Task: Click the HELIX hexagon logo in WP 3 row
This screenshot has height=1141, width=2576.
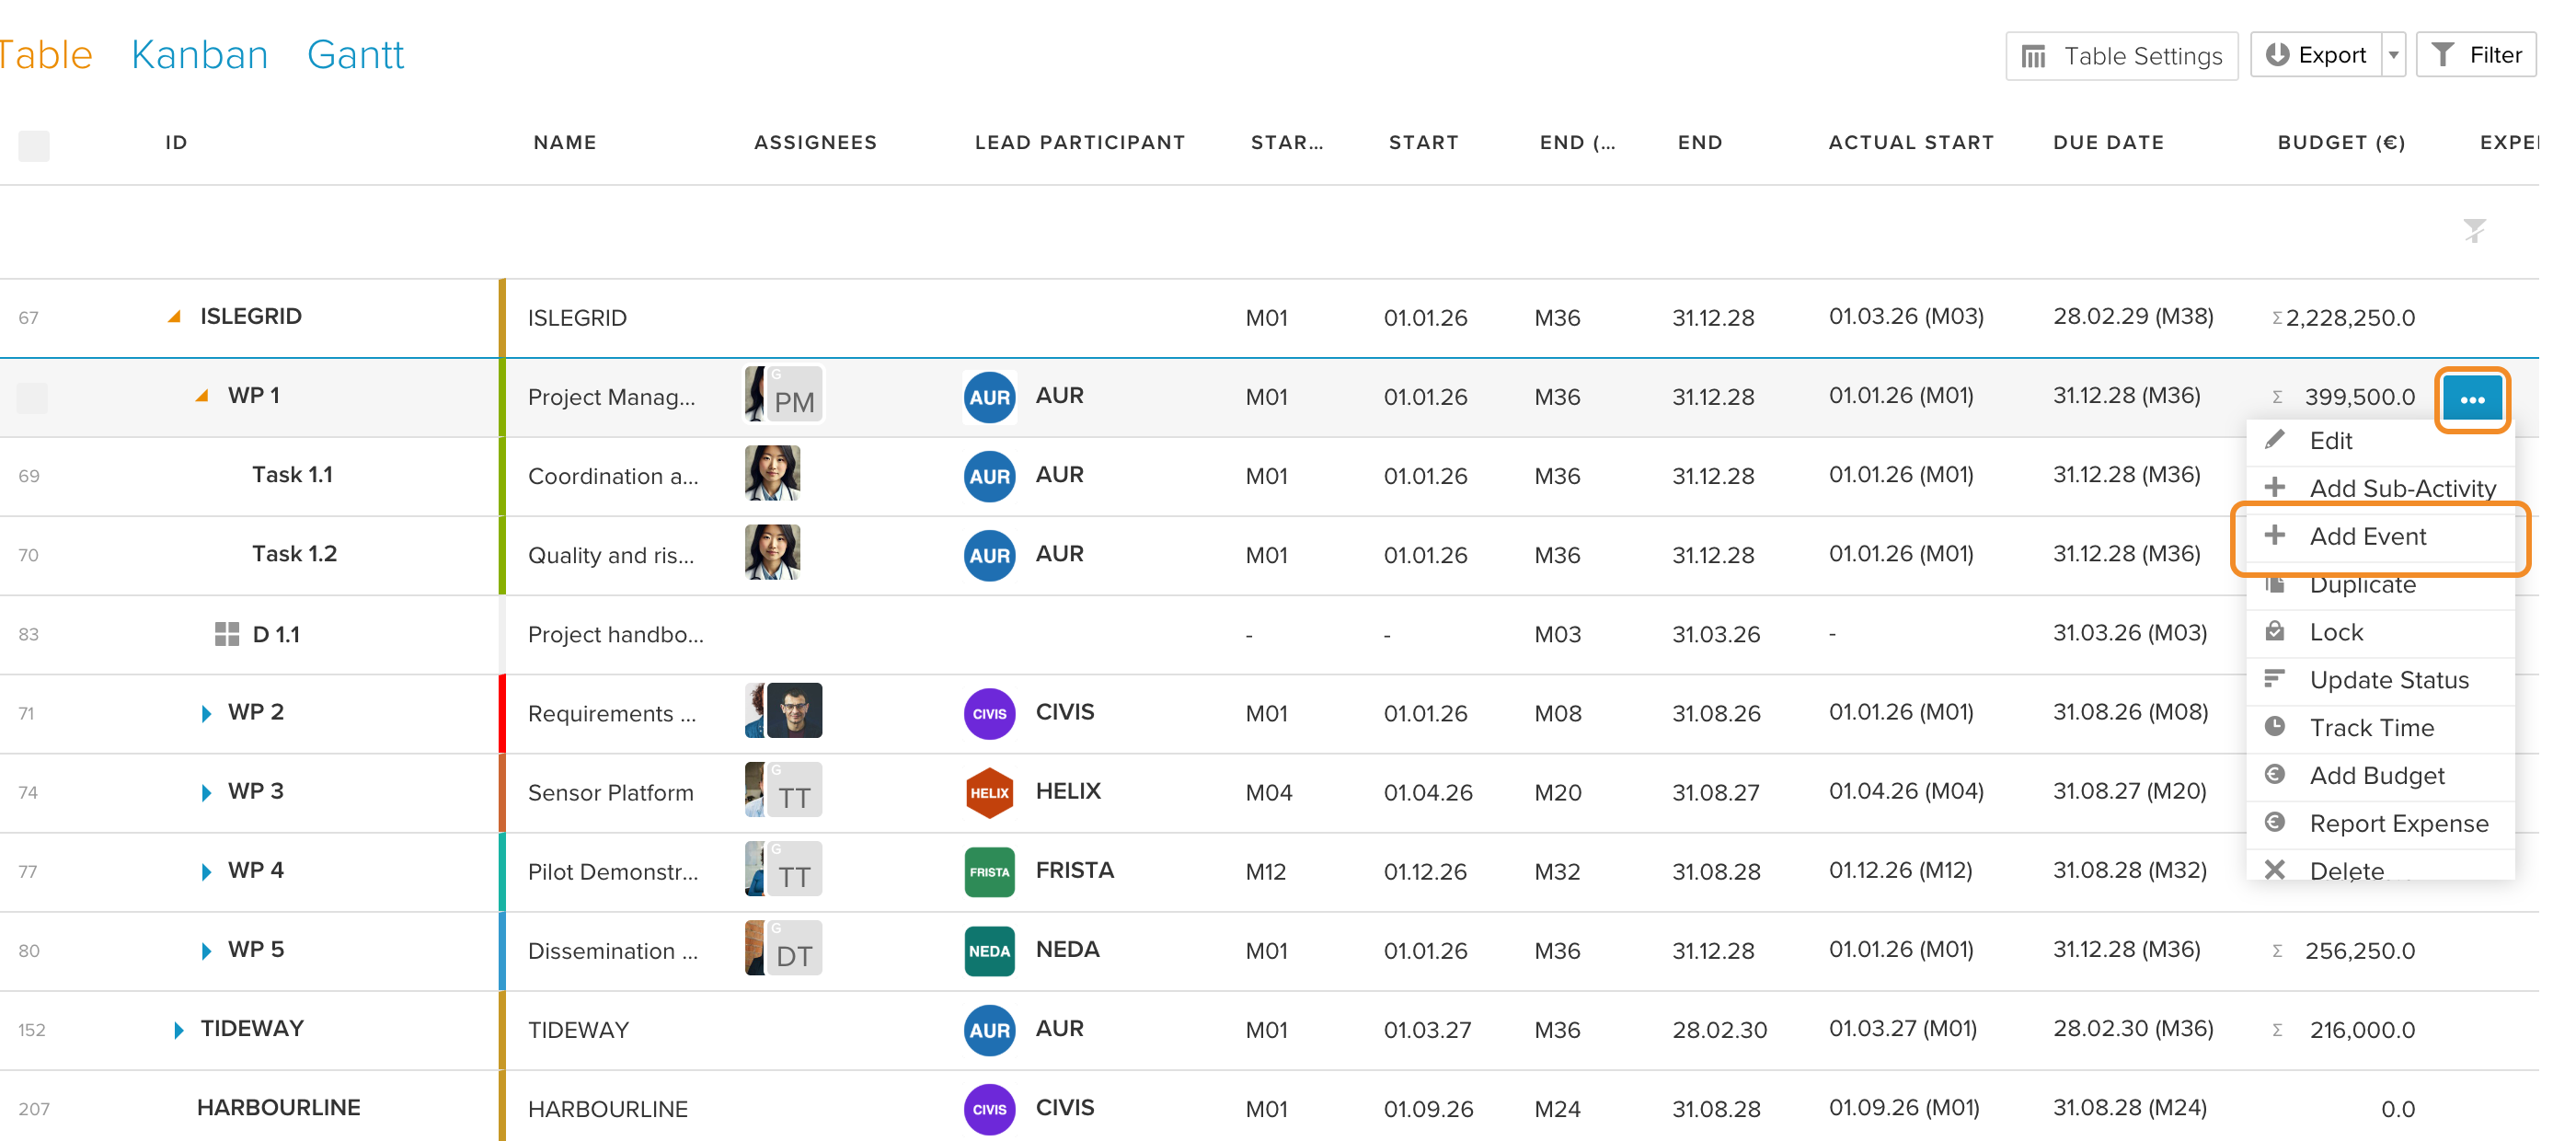Action: [x=989, y=793]
